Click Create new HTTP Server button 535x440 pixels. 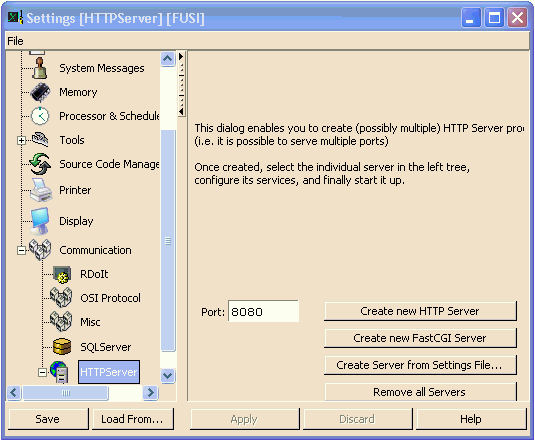pyautogui.click(x=420, y=311)
